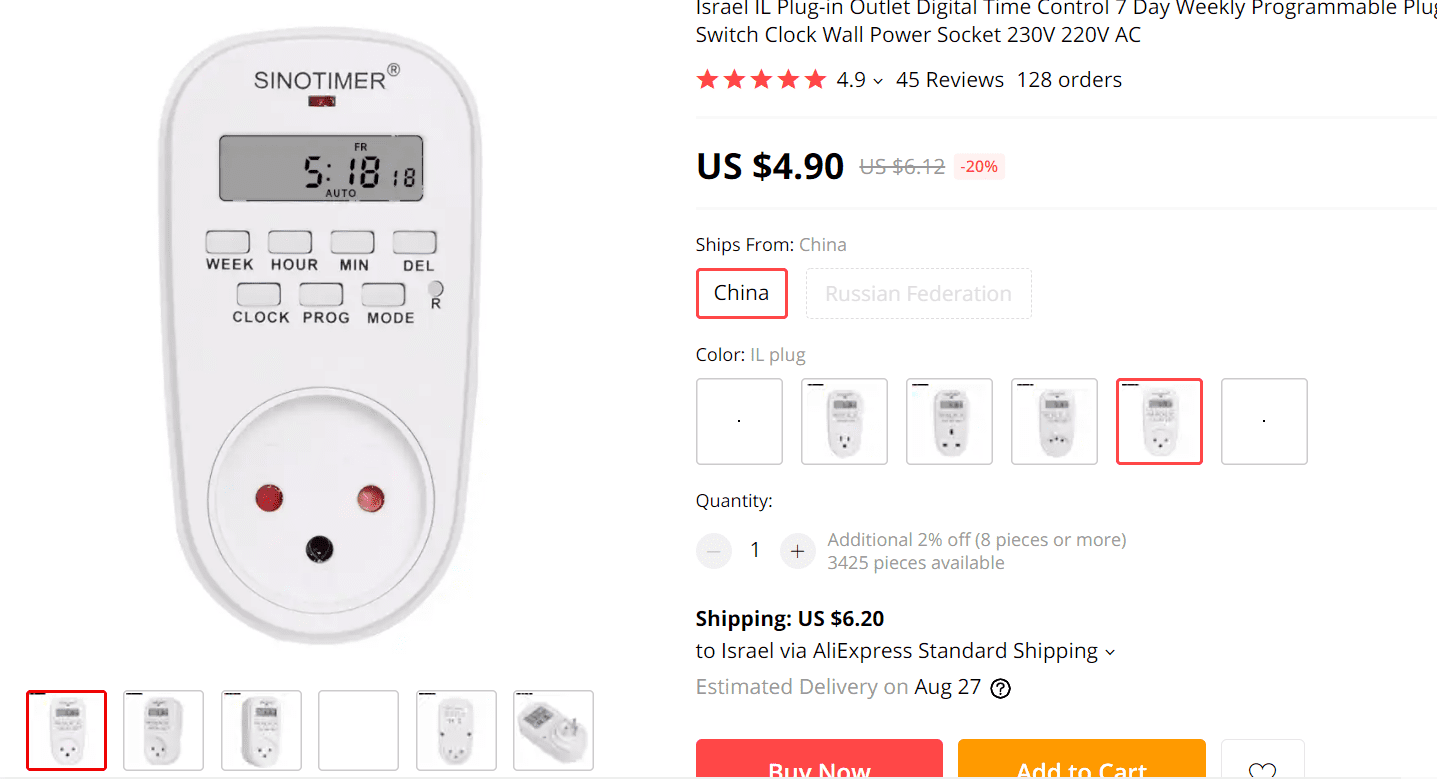
Task: Choose the UK plug color option
Action: pyautogui.click(x=949, y=421)
